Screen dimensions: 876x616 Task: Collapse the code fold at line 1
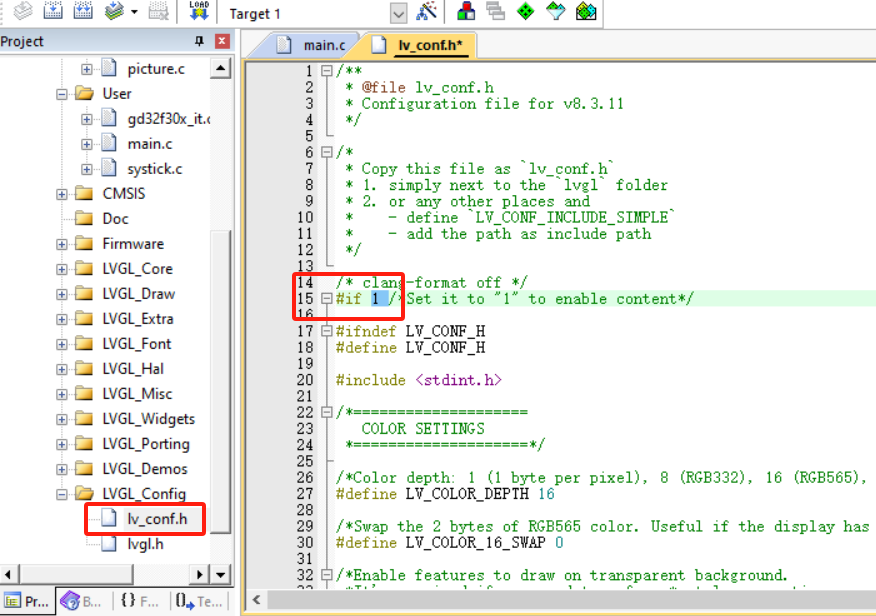(x=327, y=71)
